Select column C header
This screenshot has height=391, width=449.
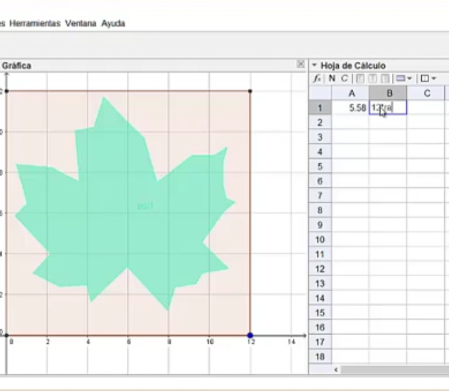[x=426, y=93]
